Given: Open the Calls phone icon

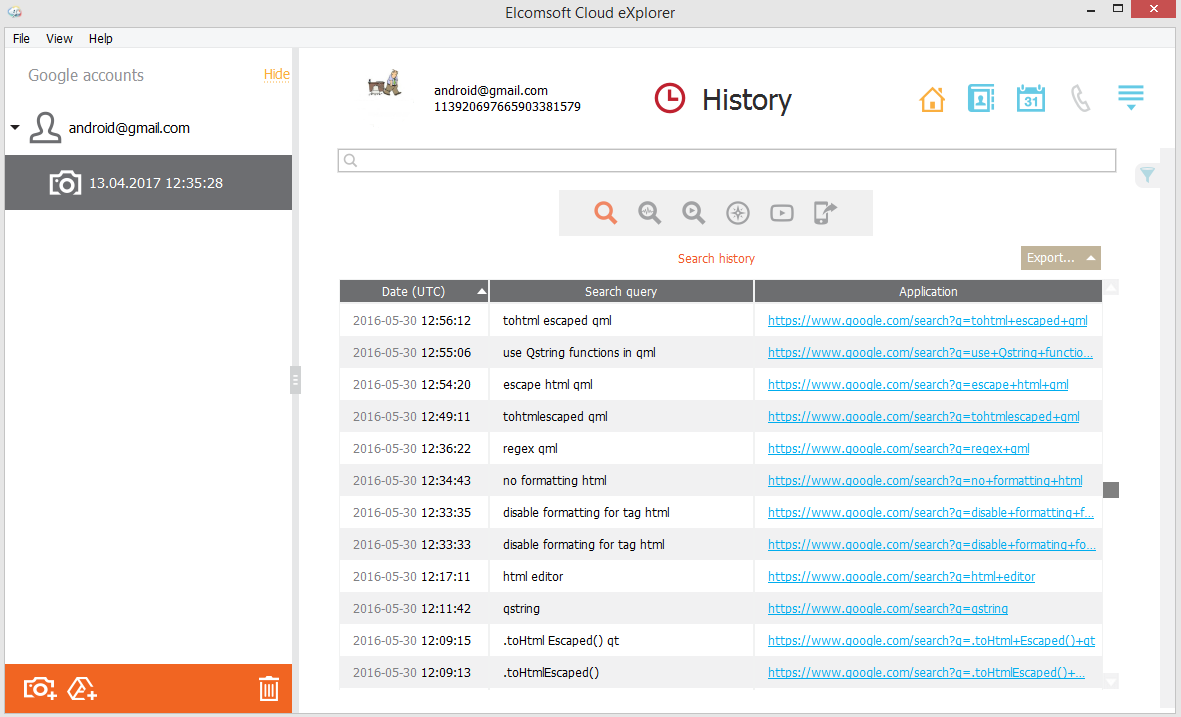Looking at the screenshot, I should tap(1080, 99).
